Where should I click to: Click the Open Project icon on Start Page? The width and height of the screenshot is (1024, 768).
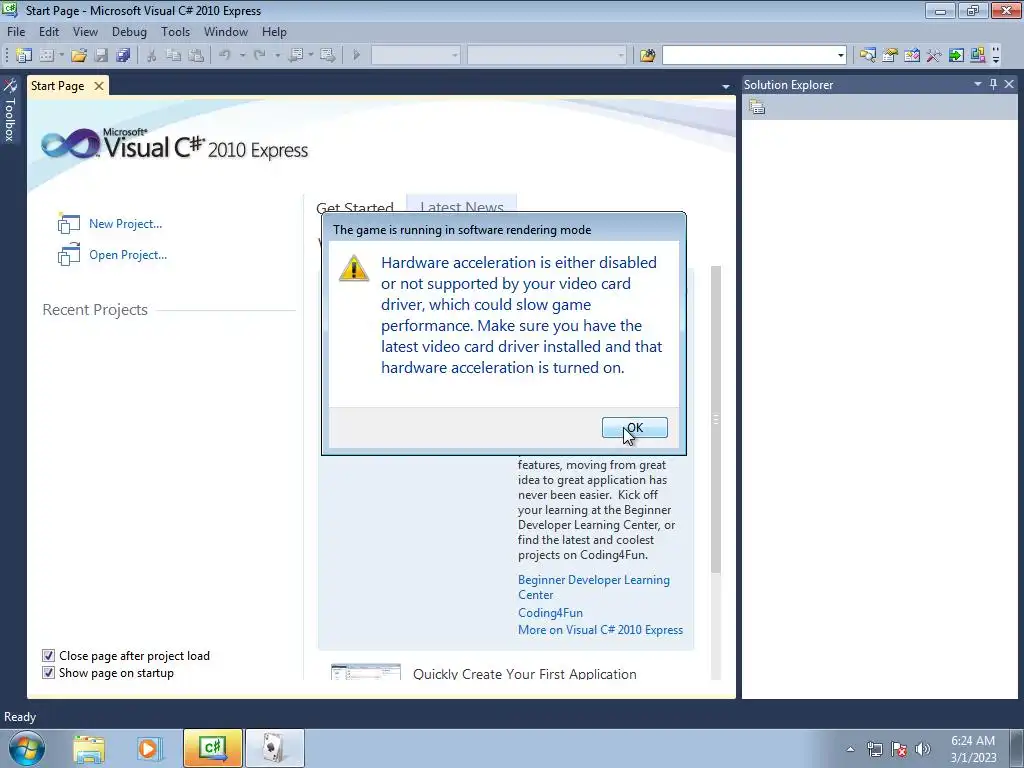pos(69,255)
